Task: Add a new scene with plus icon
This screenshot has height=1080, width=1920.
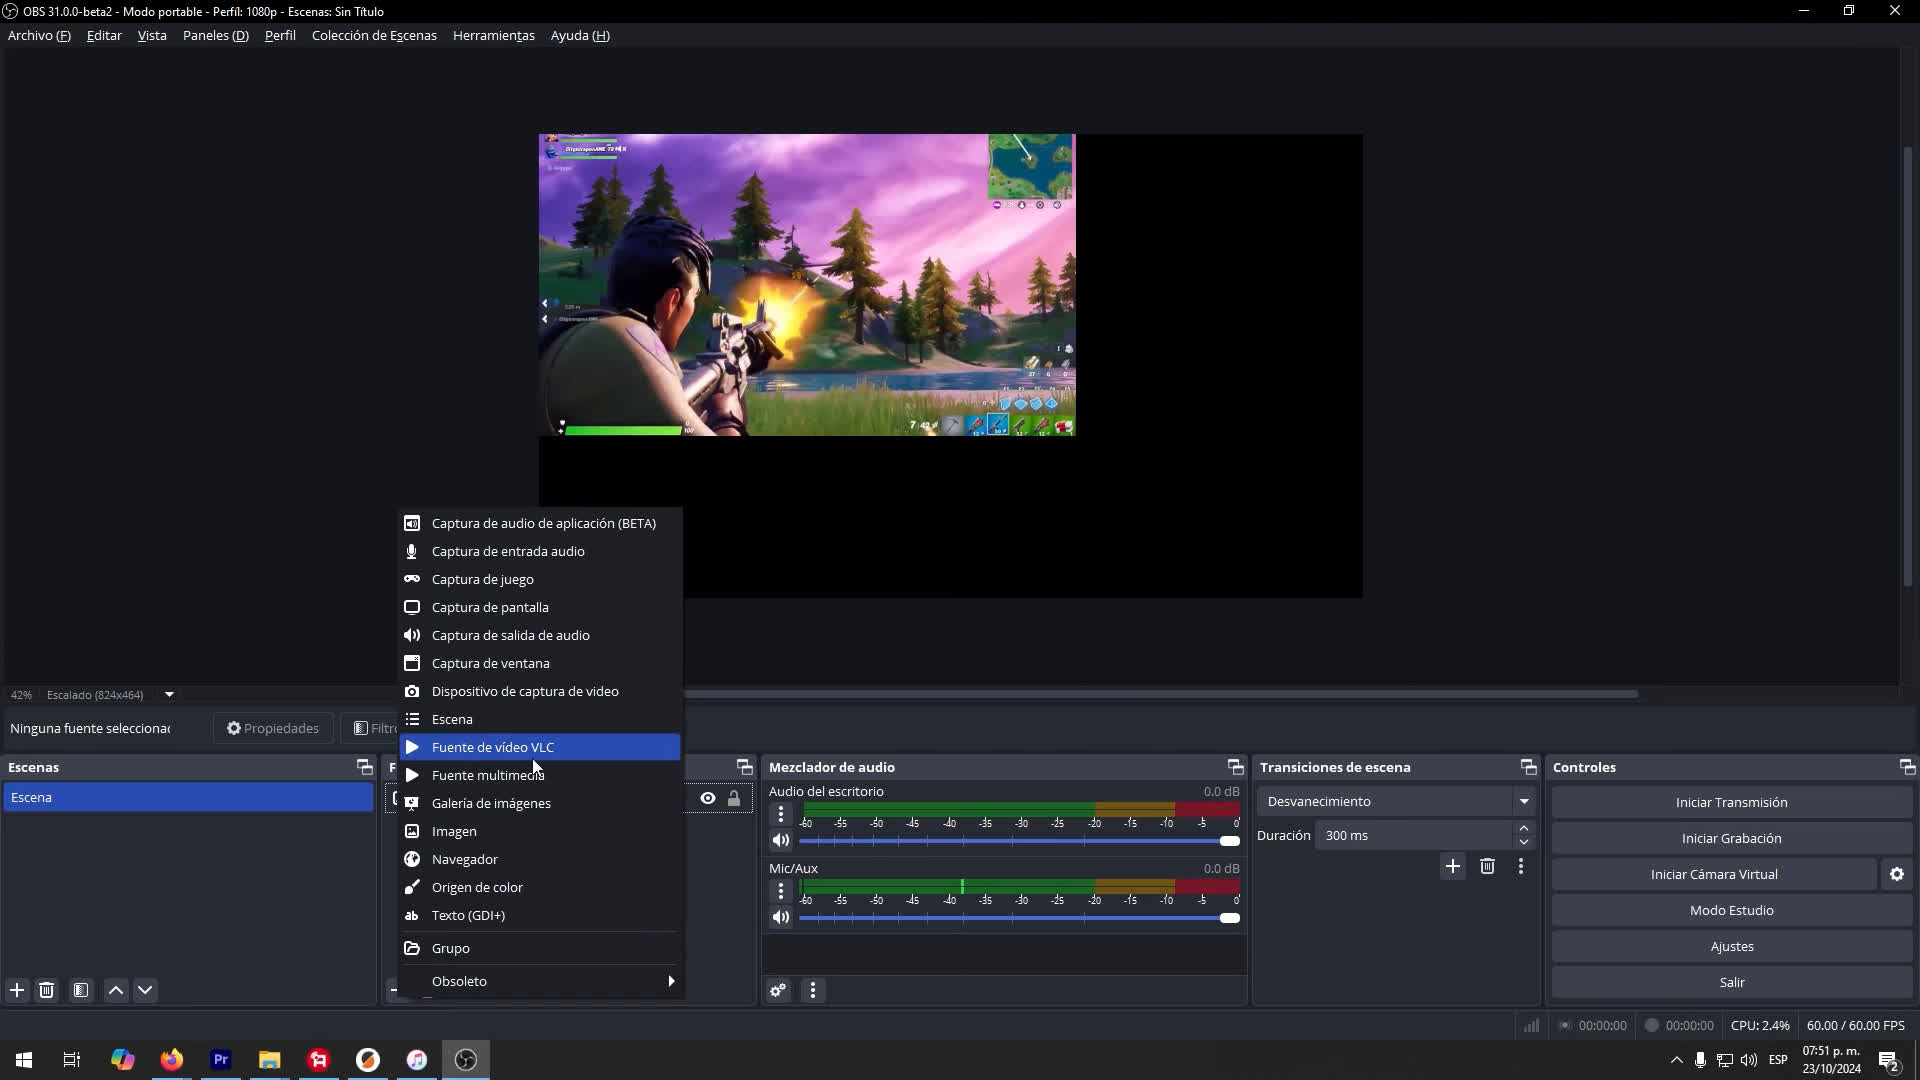Action: 17,990
